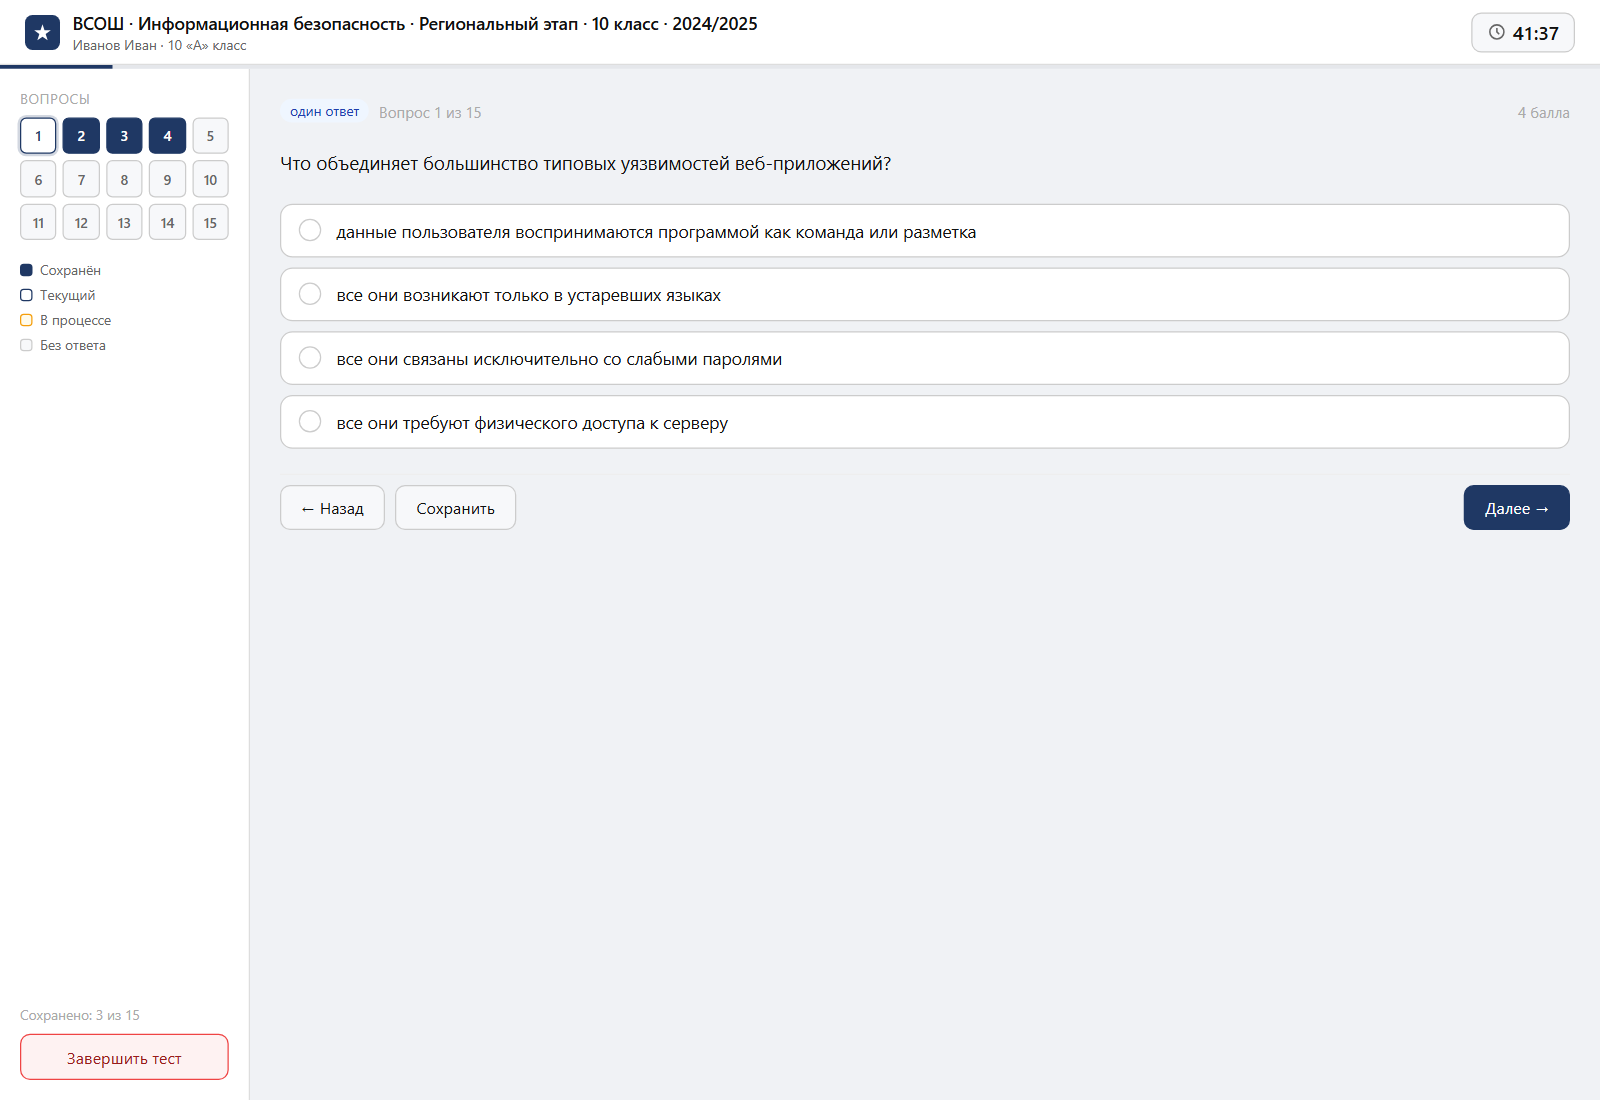Choose the answer about weak passwords
This screenshot has height=1100, width=1600.
tap(924, 358)
